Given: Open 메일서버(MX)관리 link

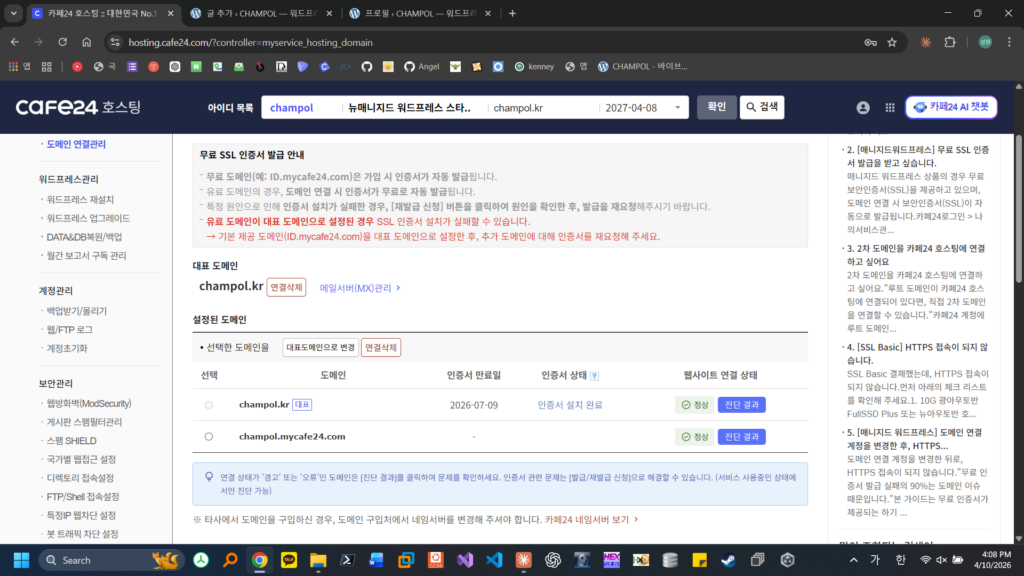Looking at the screenshot, I should [x=359, y=288].
